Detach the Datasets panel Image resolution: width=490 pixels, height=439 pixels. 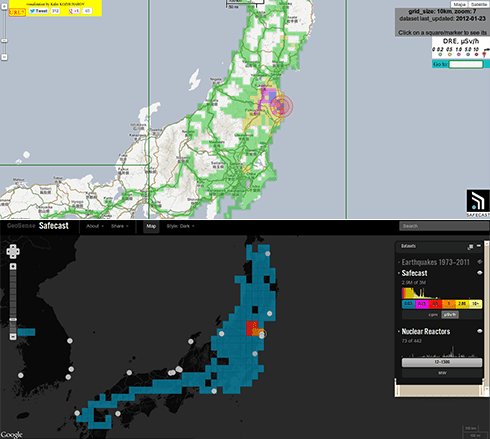pos(470,247)
